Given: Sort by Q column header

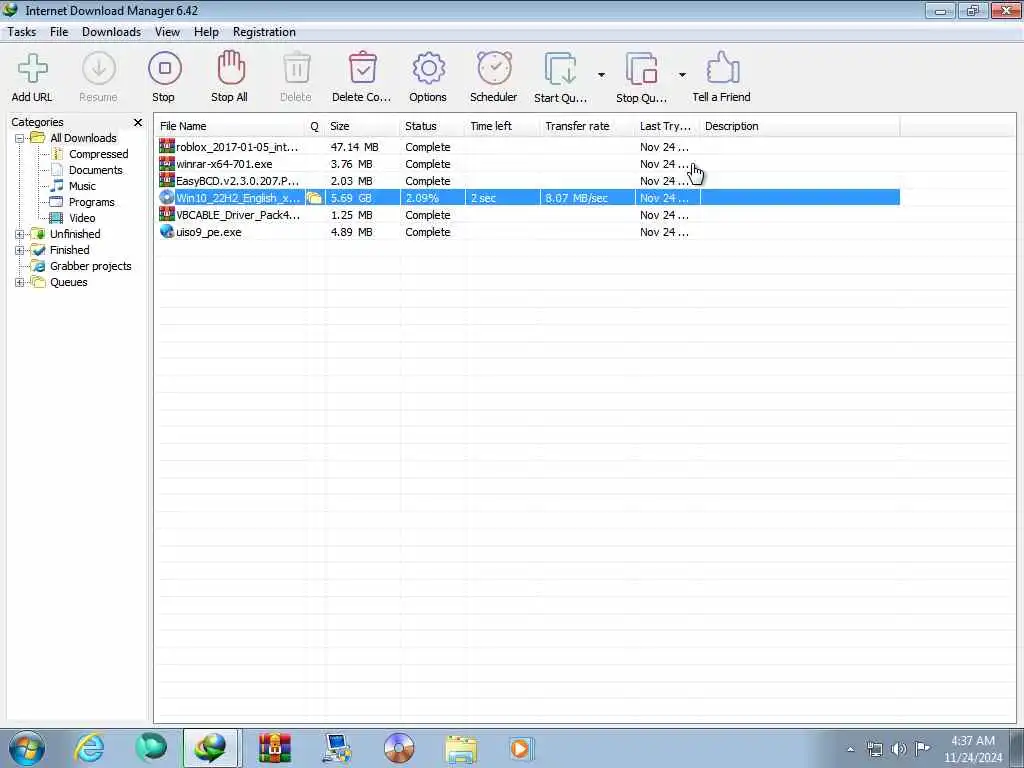Looking at the screenshot, I should tap(315, 126).
